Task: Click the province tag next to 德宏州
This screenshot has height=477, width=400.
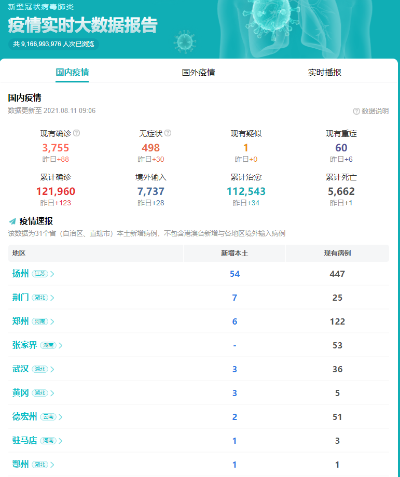Action: pos(48,417)
